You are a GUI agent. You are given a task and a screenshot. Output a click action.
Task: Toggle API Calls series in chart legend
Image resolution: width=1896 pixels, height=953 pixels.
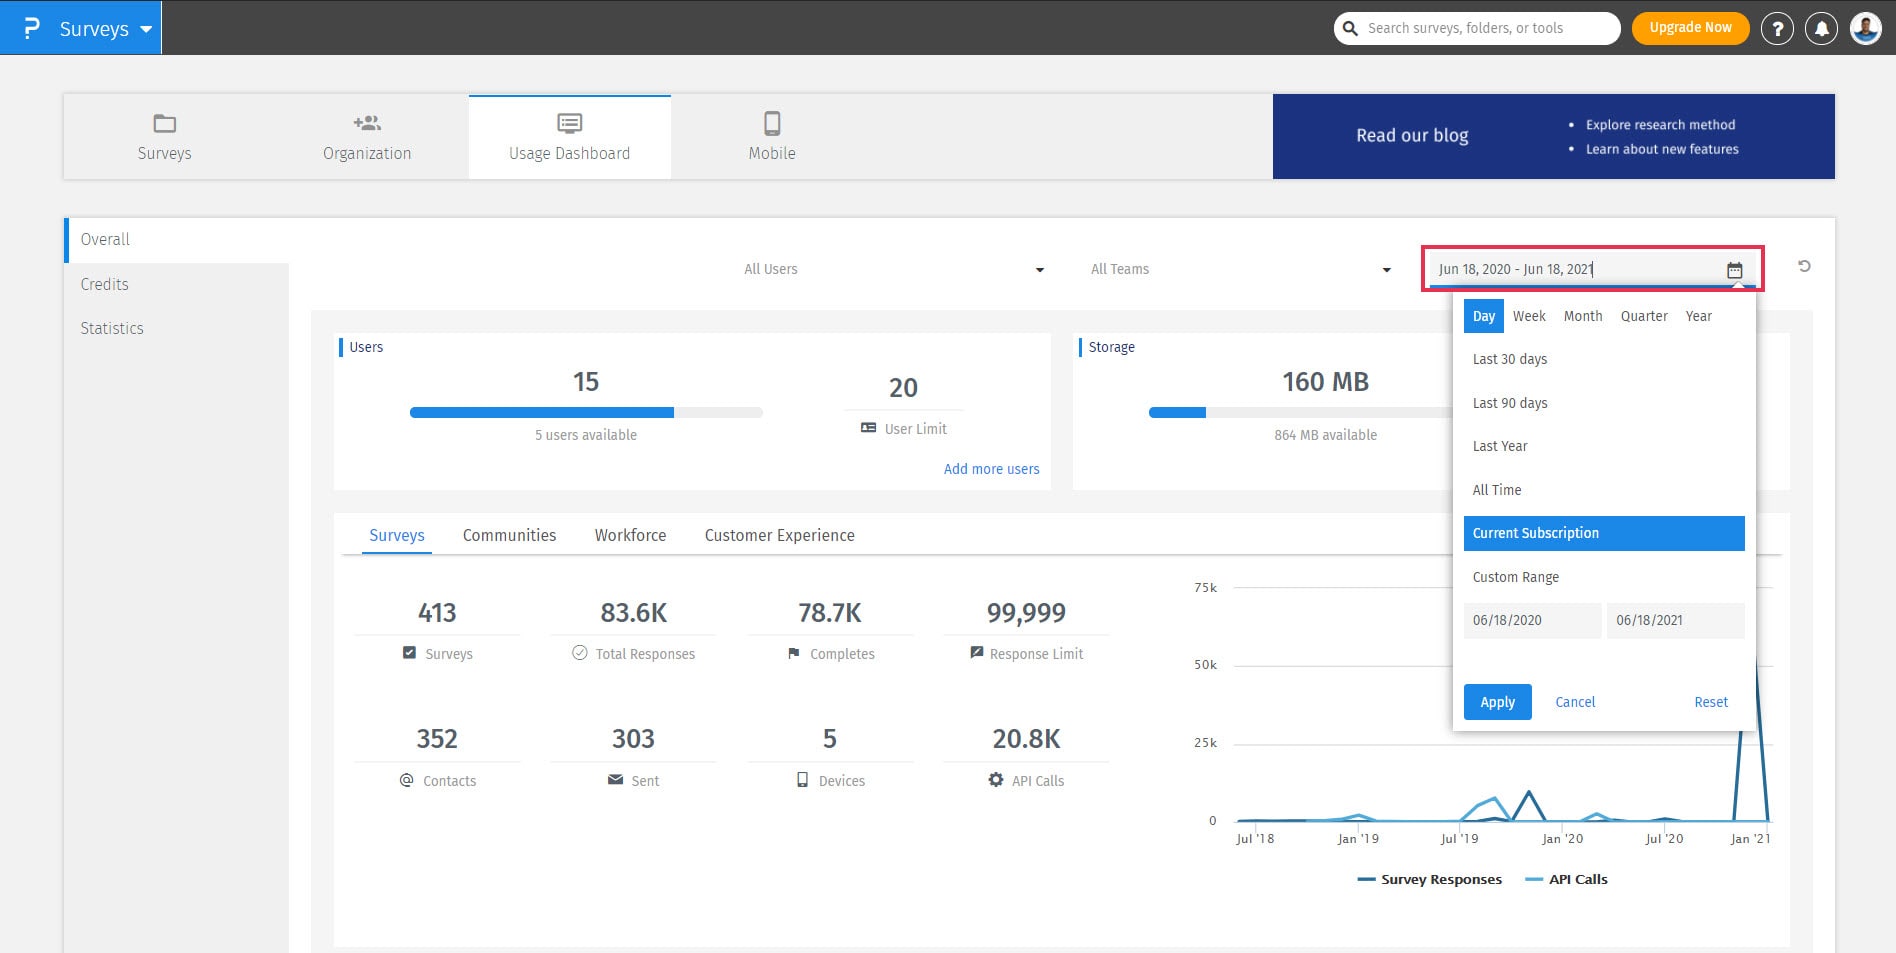pyautogui.click(x=1566, y=879)
